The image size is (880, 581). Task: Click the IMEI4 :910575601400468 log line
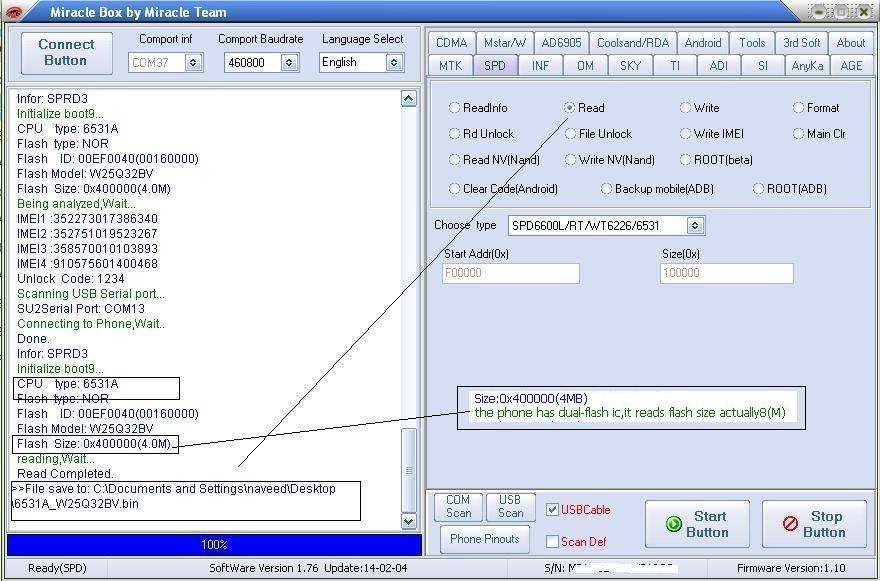pos(87,264)
